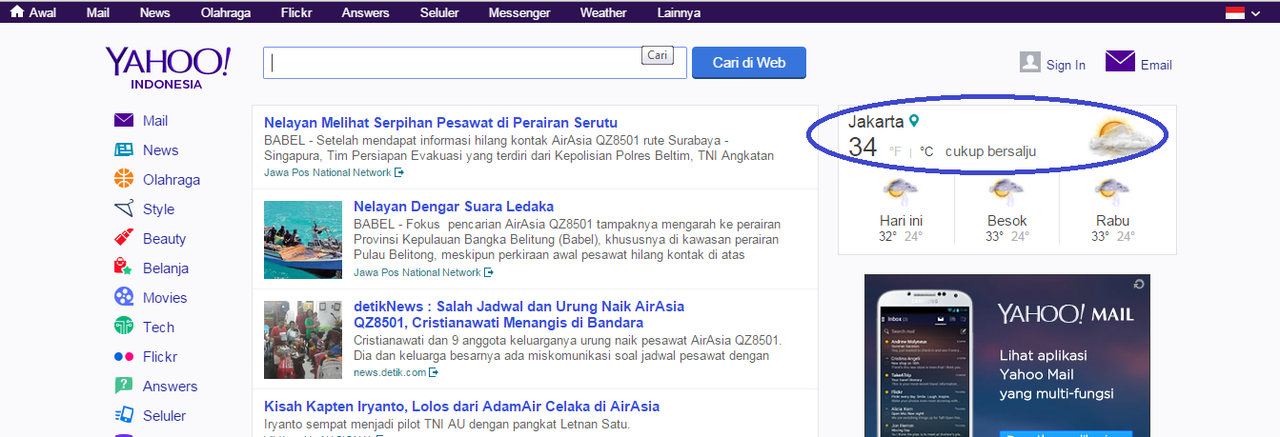Click the Beauty lipstick icon in sidebar
This screenshot has width=1280, height=437.
click(x=124, y=238)
